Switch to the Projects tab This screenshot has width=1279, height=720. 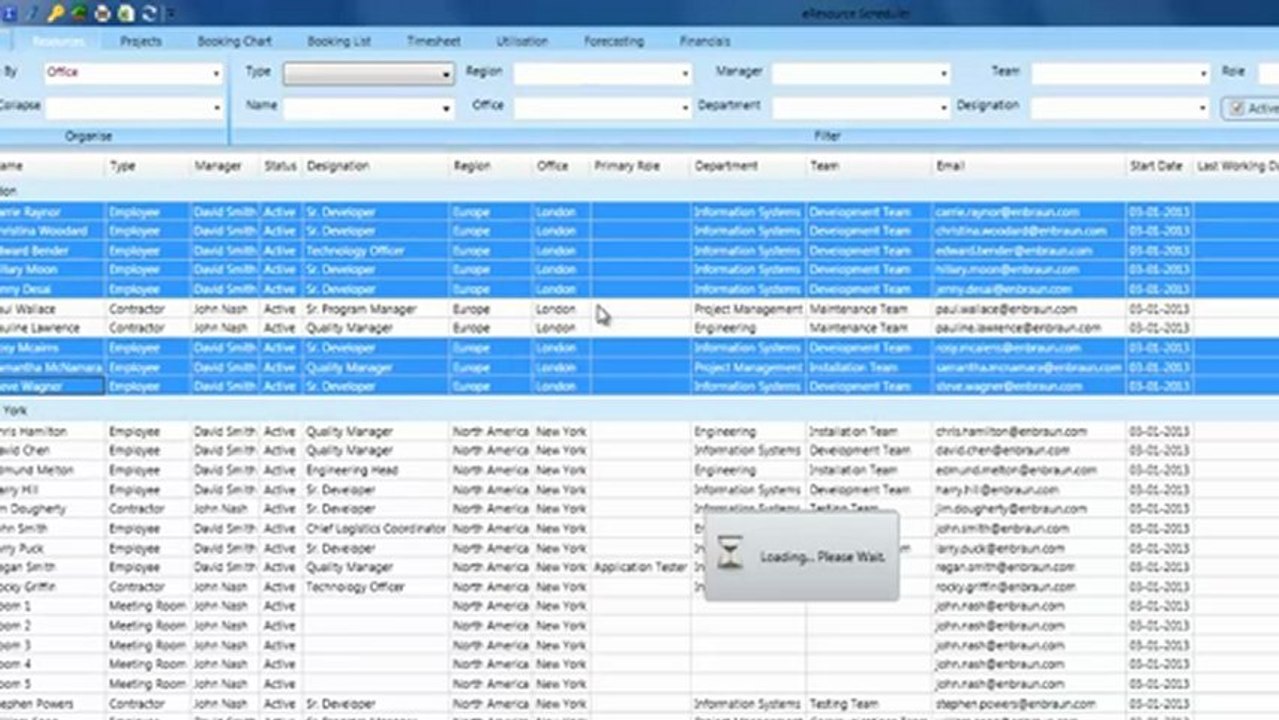(141, 41)
